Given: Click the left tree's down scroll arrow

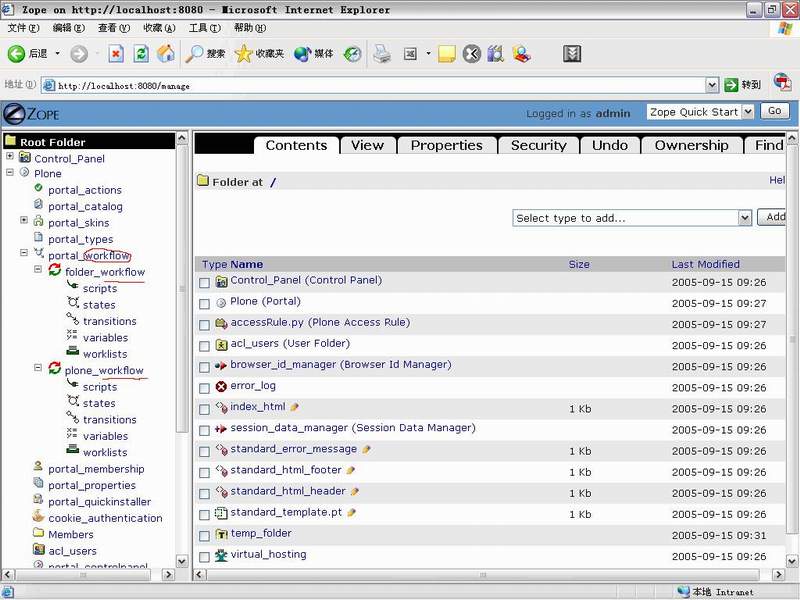Looking at the screenshot, I should [182, 561].
